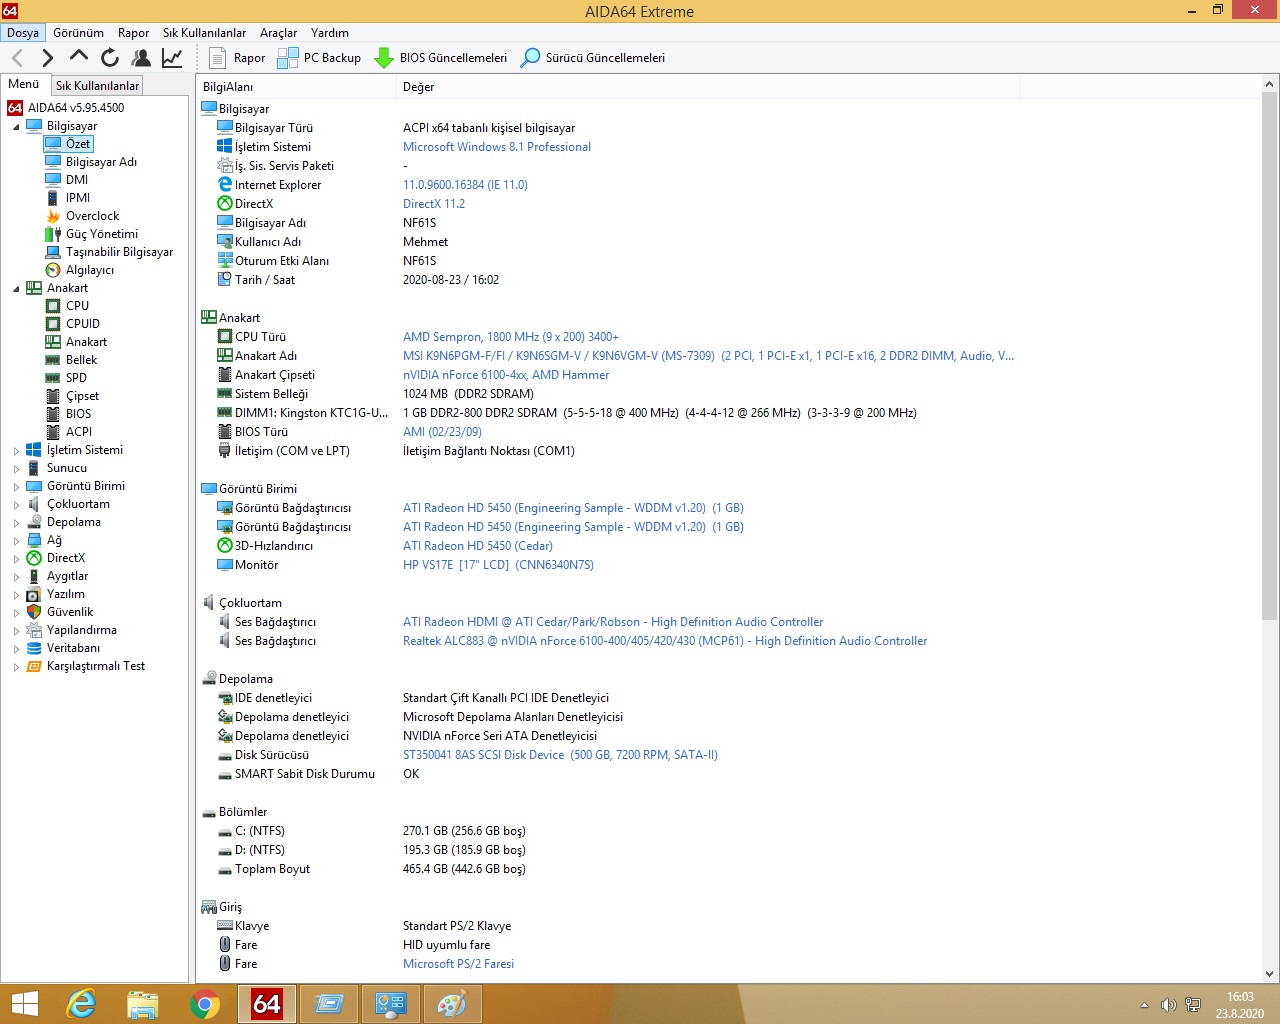Screen dimensions: 1280x1024
Task: Click the Forward navigation arrow
Action: (x=47, y=58)
